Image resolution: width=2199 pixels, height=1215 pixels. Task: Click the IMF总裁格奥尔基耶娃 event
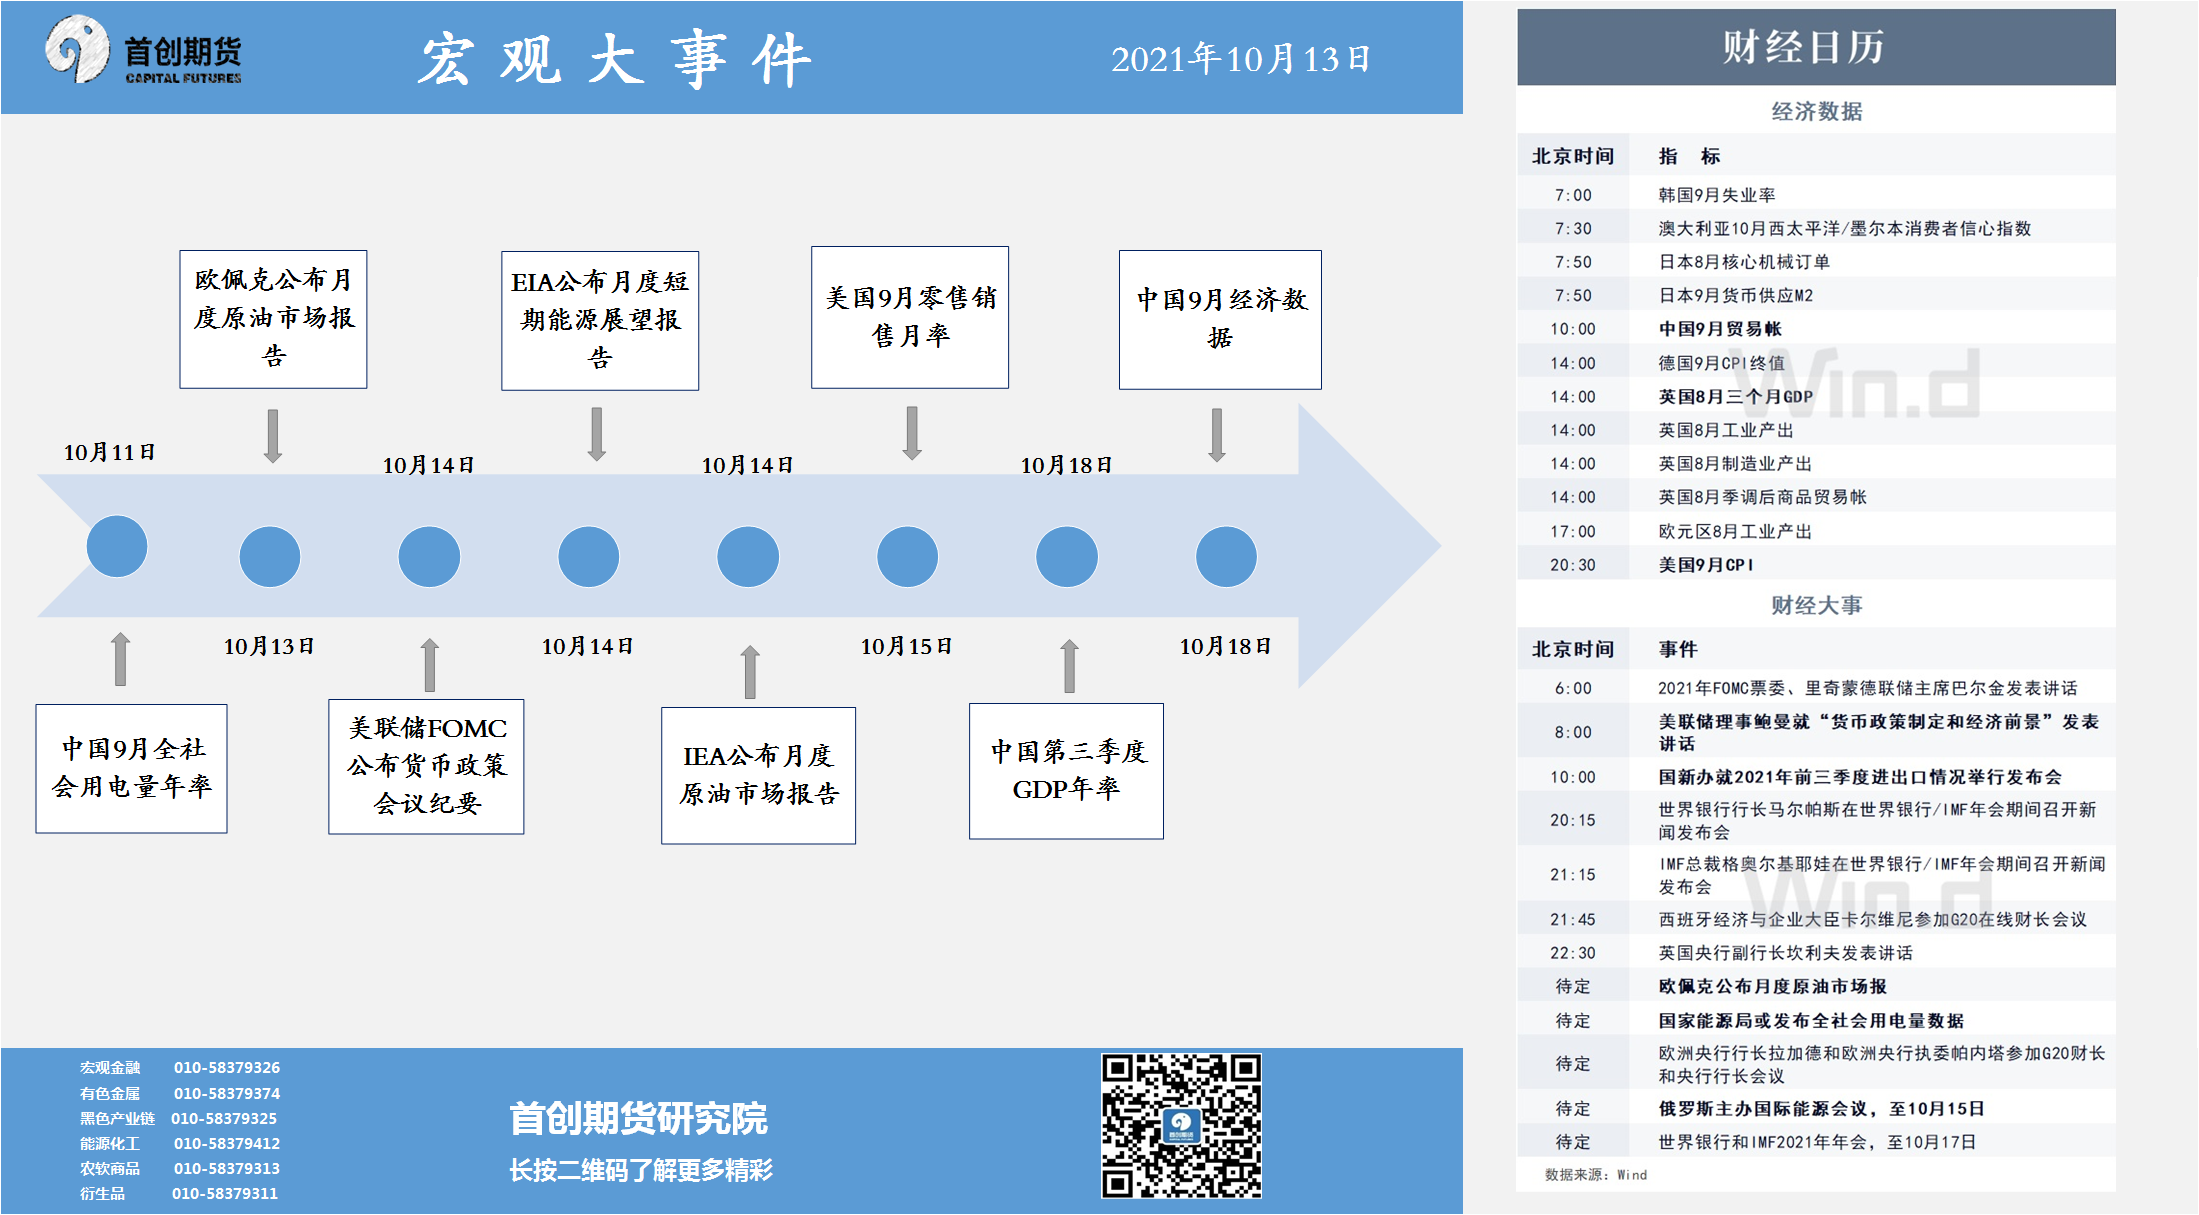coord(1816,875)
